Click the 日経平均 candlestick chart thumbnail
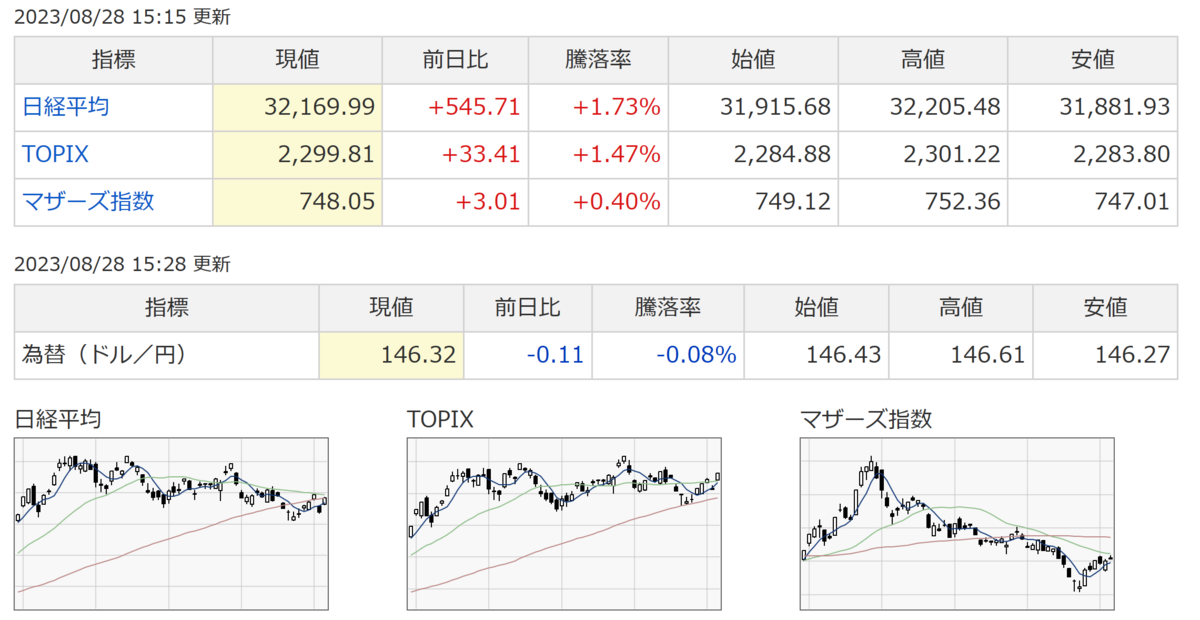 point(172,524)
